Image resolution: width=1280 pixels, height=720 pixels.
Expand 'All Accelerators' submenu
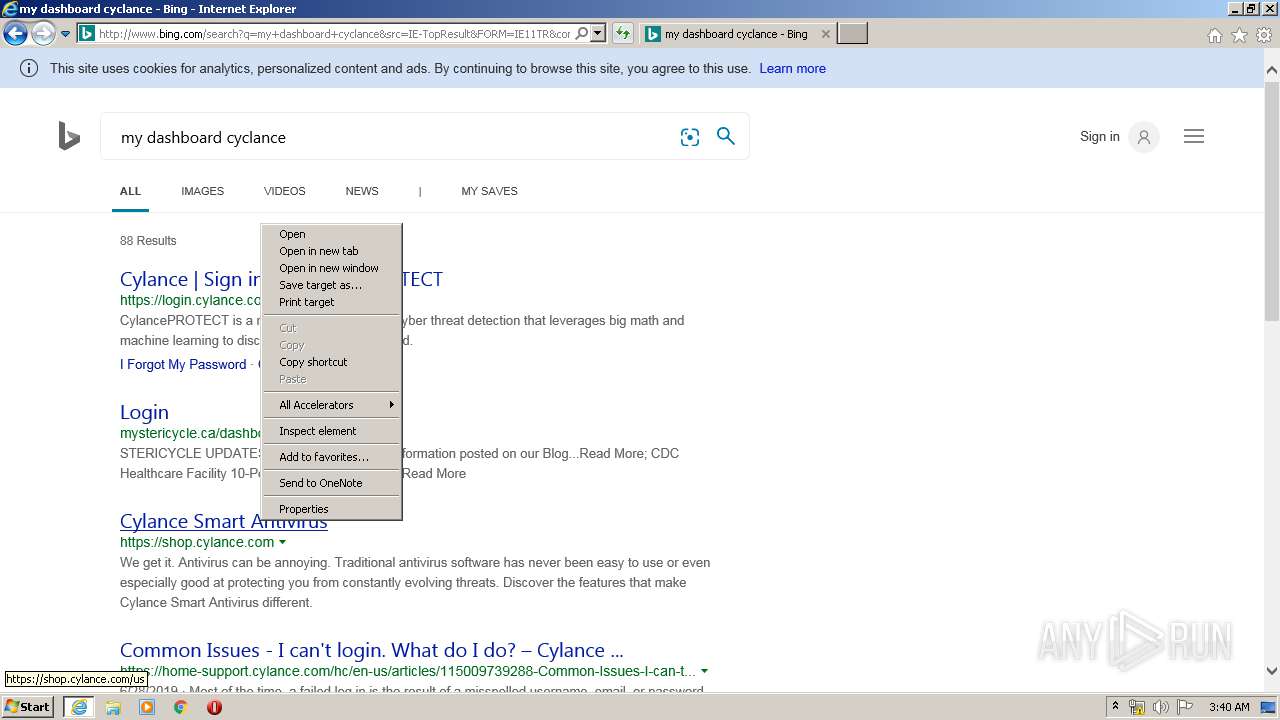pos(331,405)
